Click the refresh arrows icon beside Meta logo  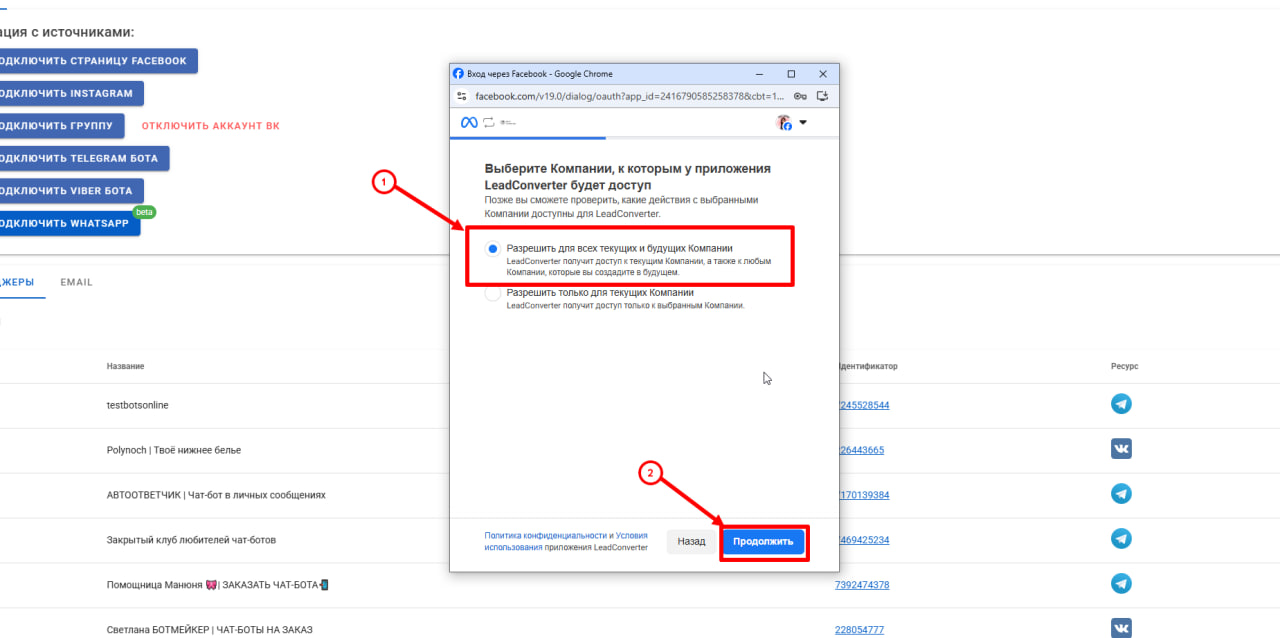click(489, 122)
